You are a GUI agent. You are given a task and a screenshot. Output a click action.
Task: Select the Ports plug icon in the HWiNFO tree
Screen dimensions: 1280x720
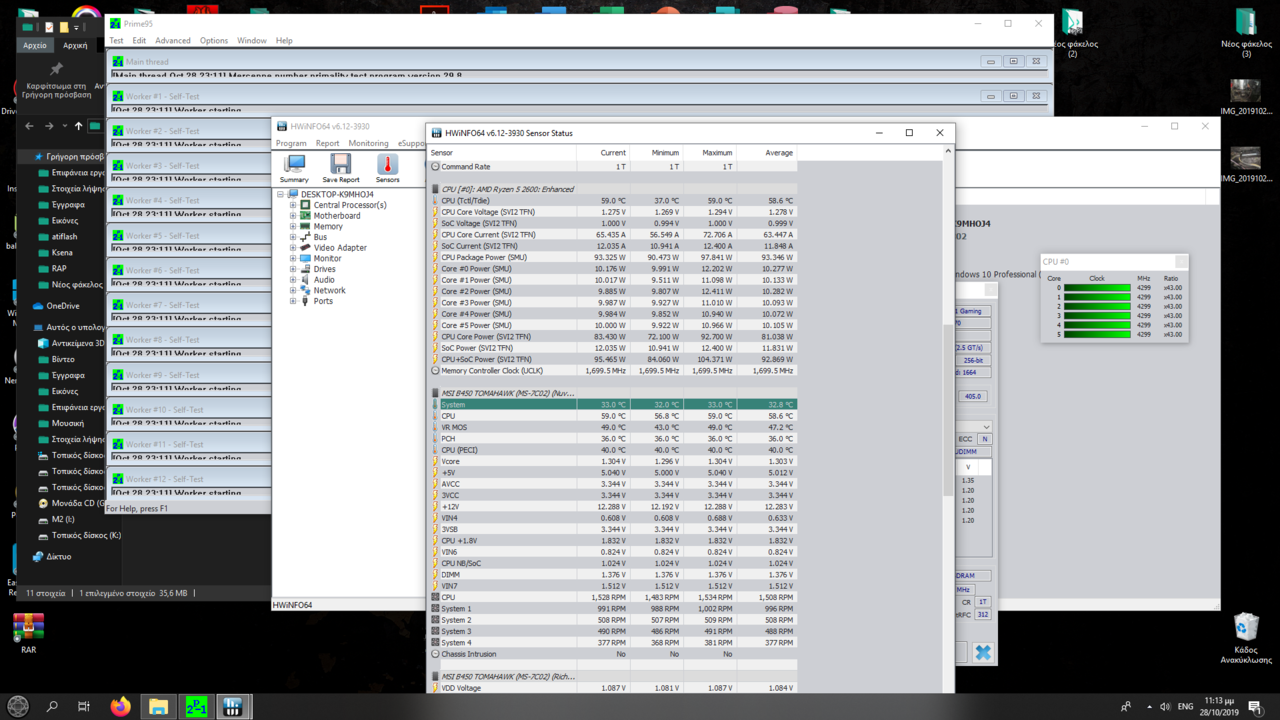[x=305, y=301]
